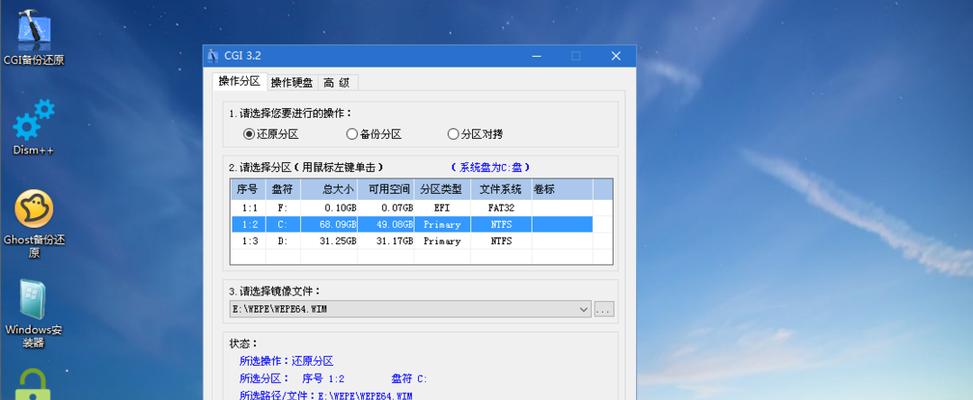Select partition row 1:1 drive F:
This screenshot has width=973, height=400.
pos(412,208)
